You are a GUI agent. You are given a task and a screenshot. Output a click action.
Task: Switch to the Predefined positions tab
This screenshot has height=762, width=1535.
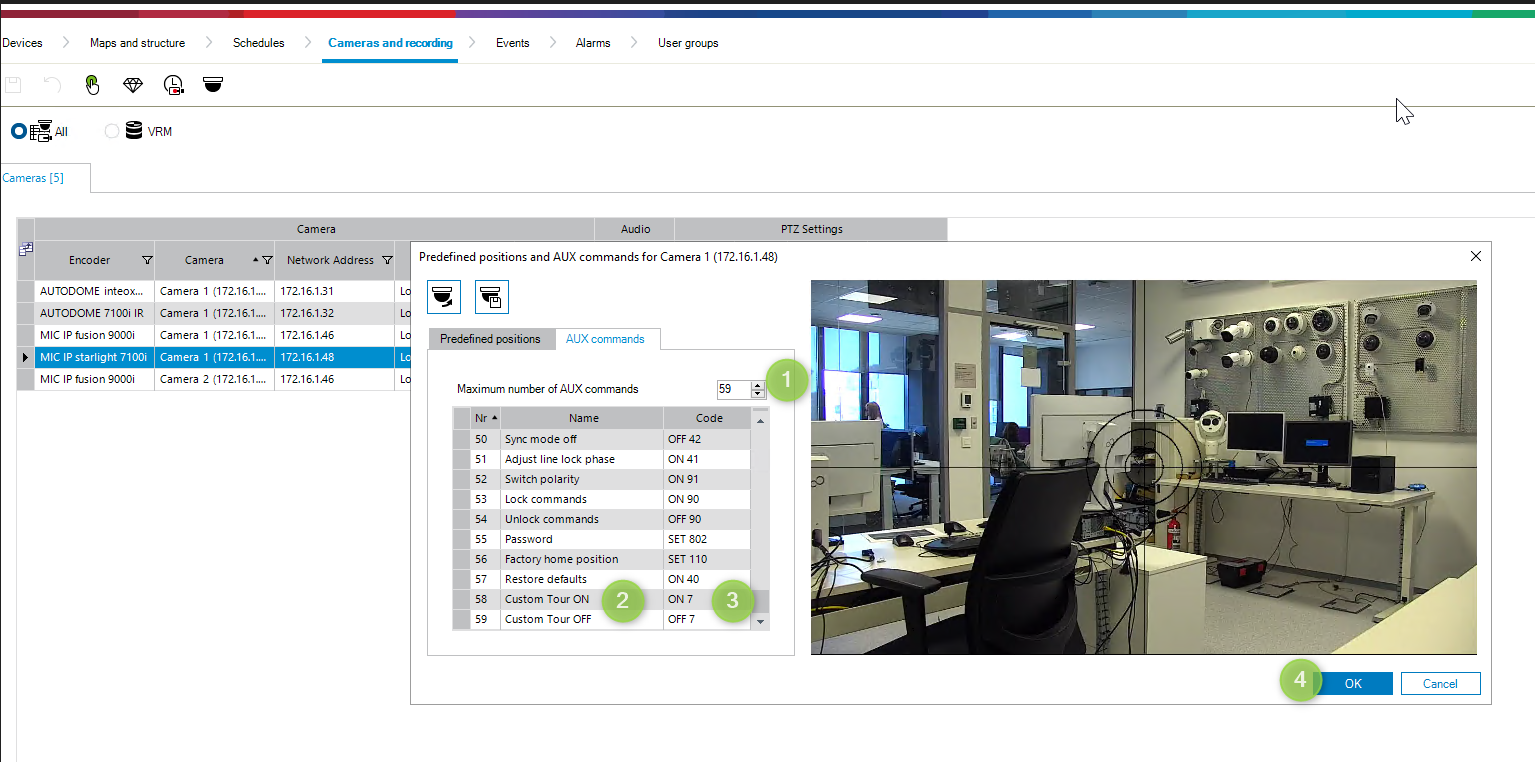click(490, 339)
